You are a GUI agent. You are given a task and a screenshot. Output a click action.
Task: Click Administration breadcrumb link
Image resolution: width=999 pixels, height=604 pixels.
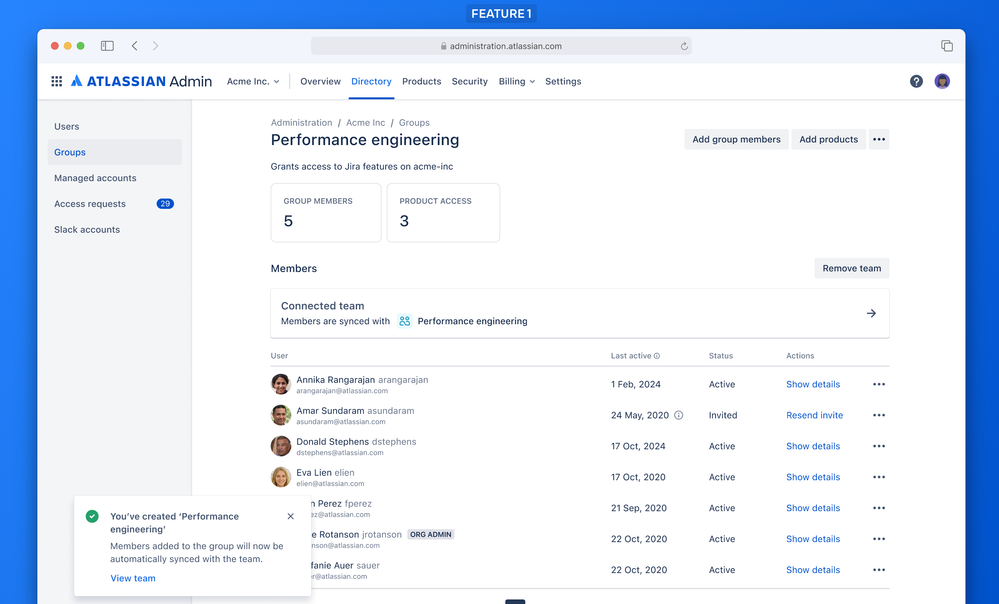(301, 122)
